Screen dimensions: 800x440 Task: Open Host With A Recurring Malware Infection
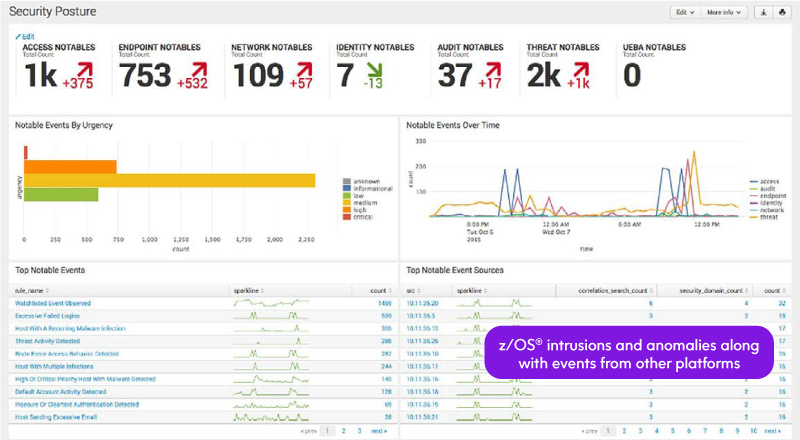click(70, 328)
